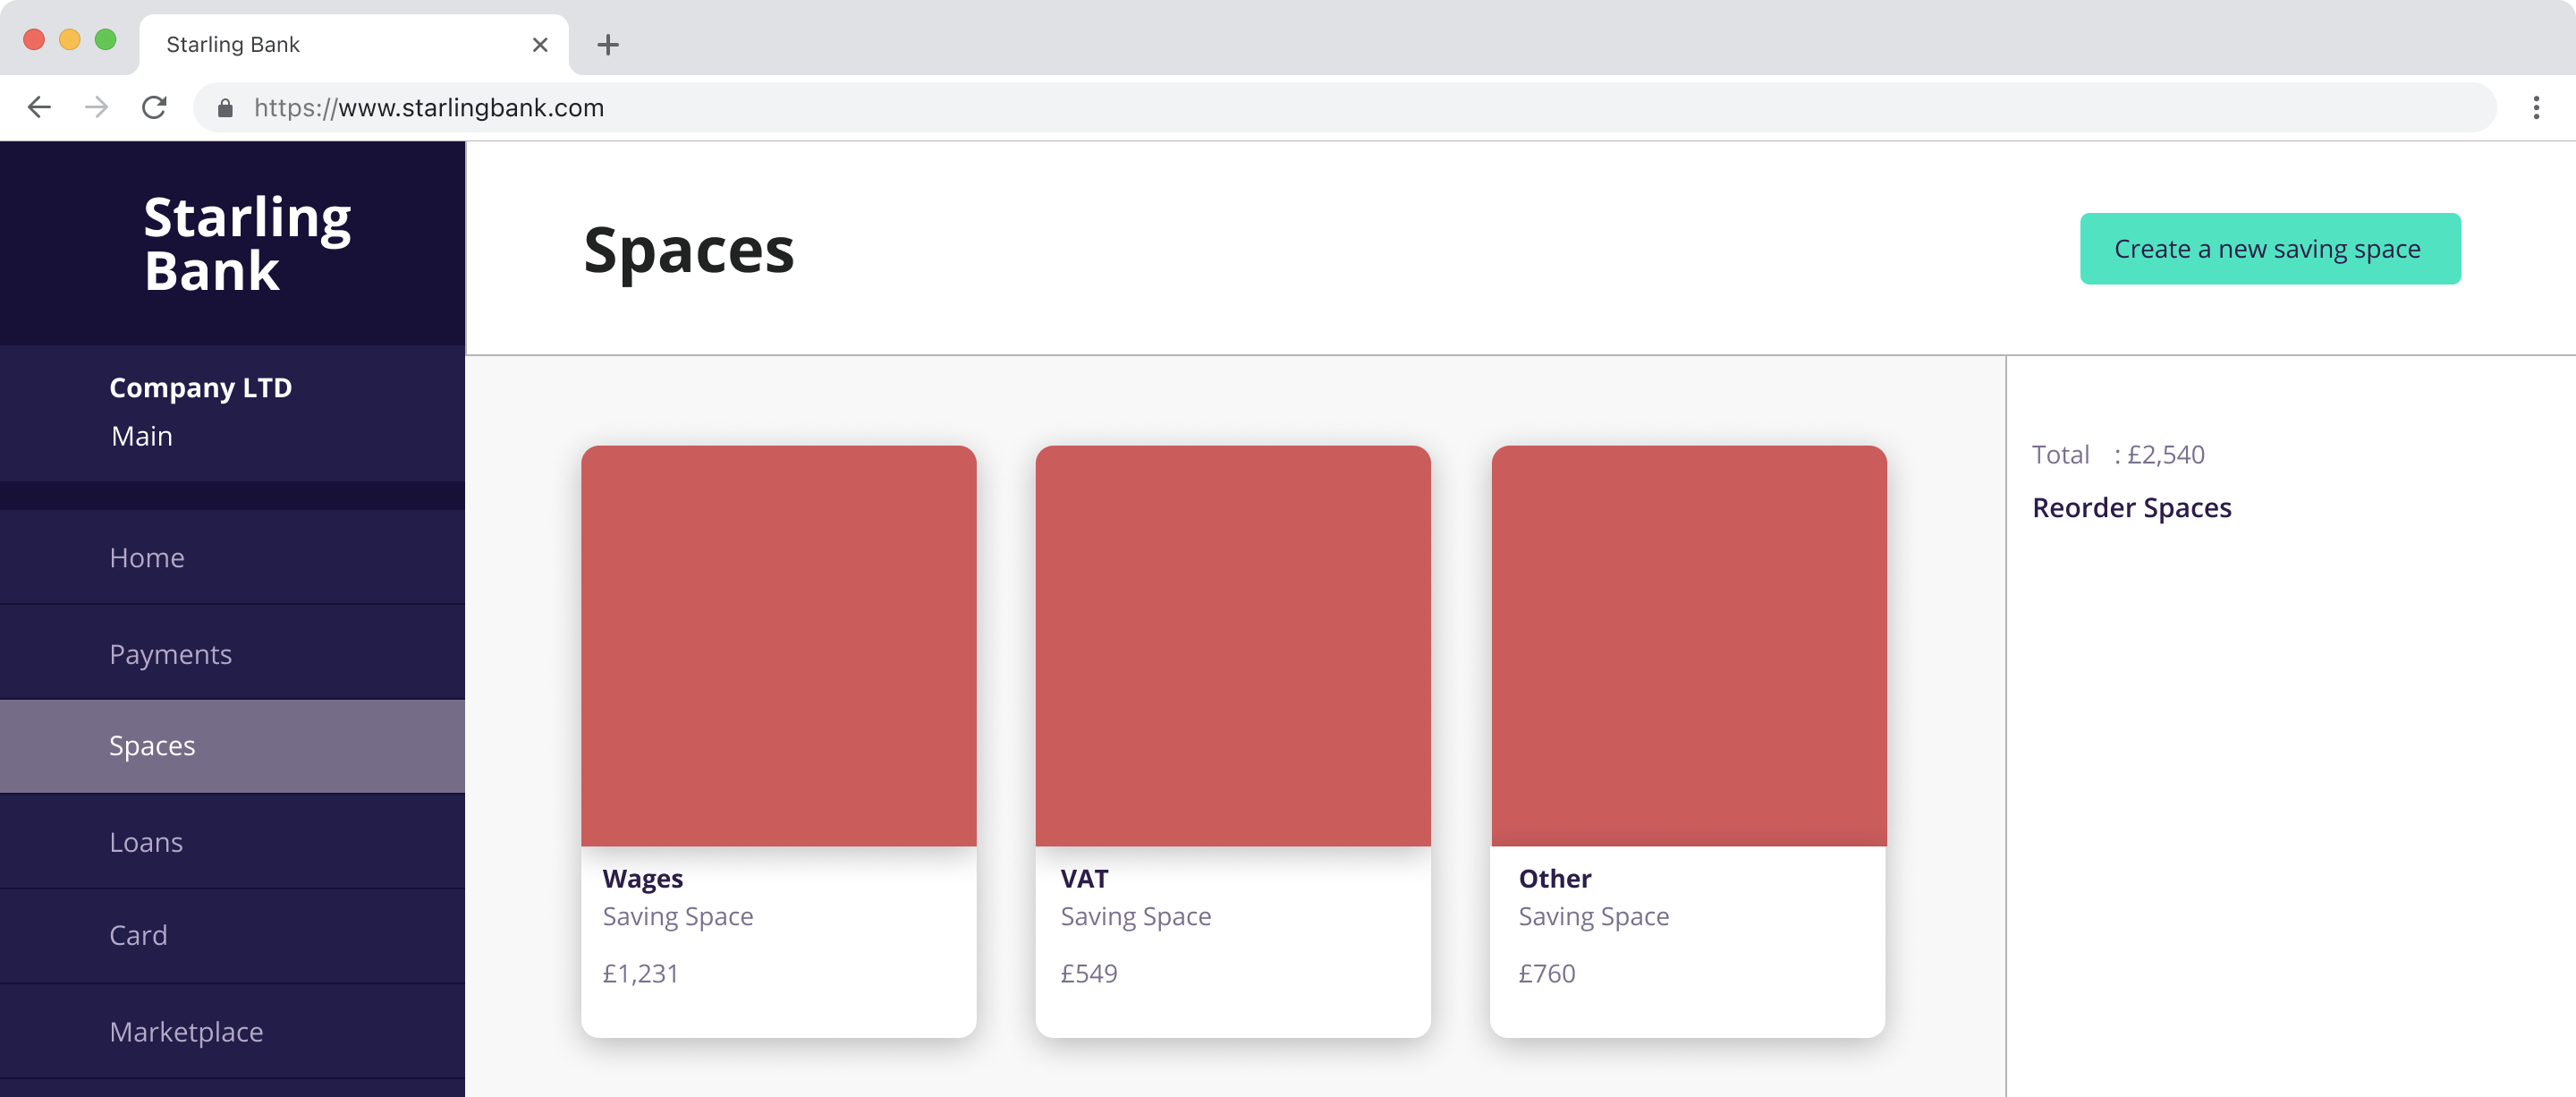Close the Starling Bank tab

click(540, 45)
